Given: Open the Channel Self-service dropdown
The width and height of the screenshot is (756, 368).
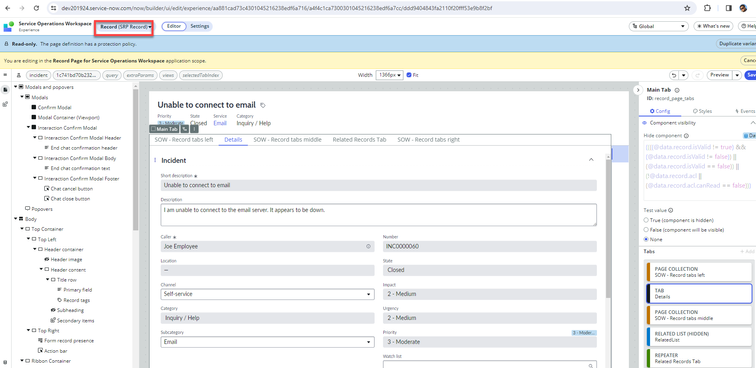Looking at the screenshot, I should click(267, 294).
